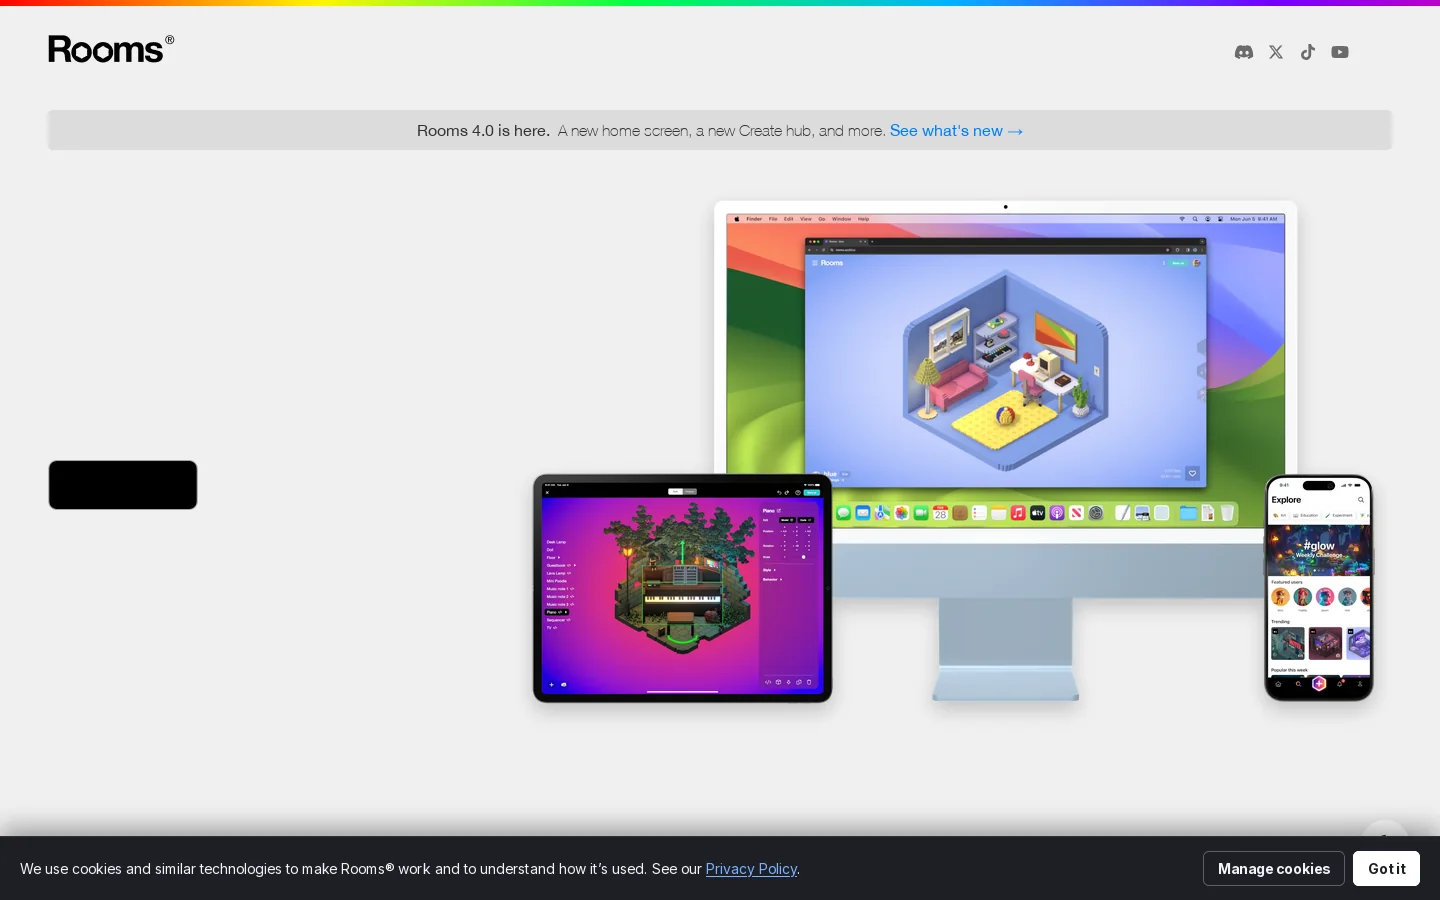Open the Rooms TikTok icon
The height and width of the screenshot is (900, 1440).
(1308, 52)
